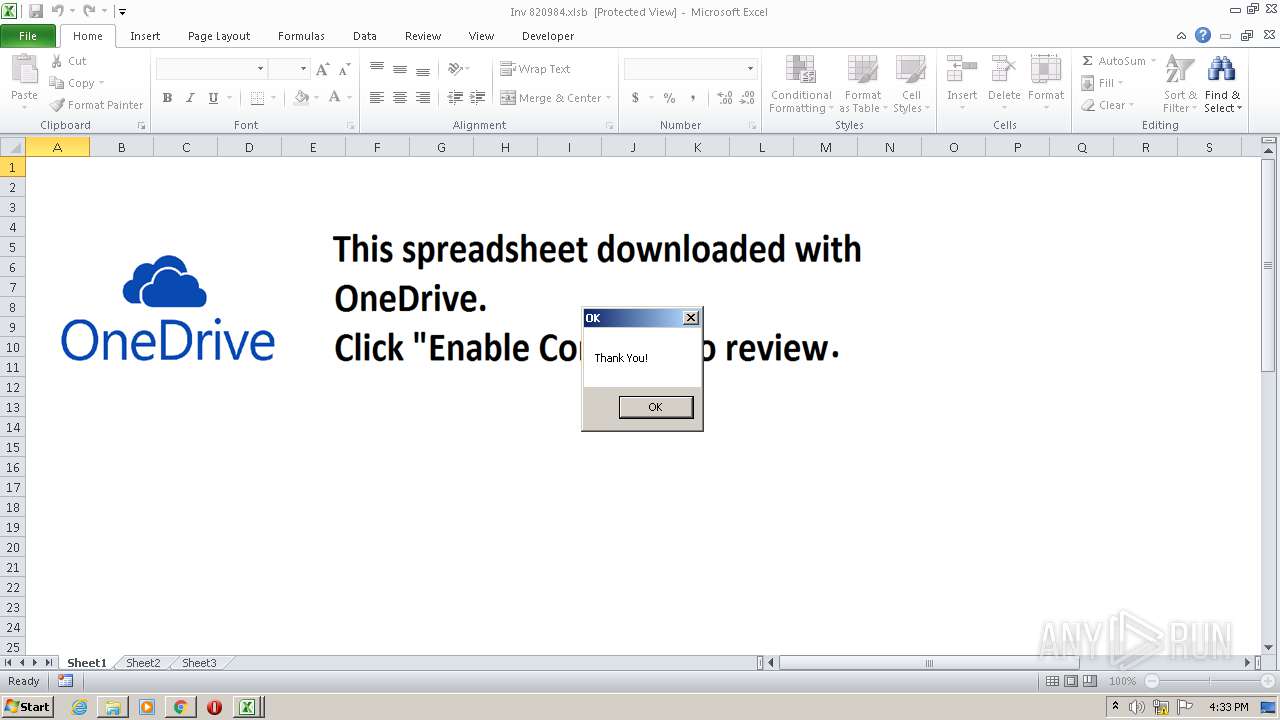Open the Clear eraser dropdown
Image resolution: width=1280 pixels, height=720 pixels.
(x=1108, y=105)
